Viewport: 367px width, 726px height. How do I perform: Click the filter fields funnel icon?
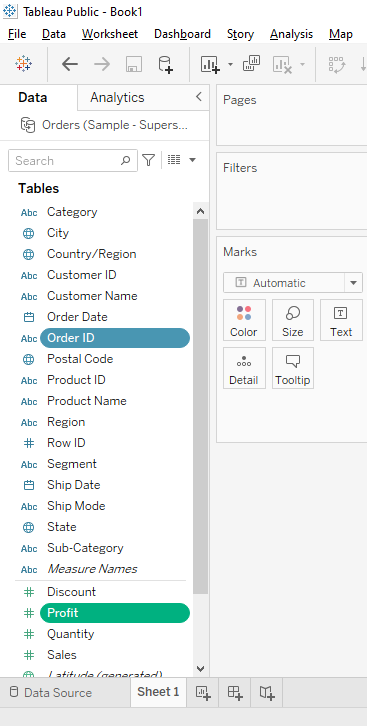pyautogui.click(x=148, y=161)
